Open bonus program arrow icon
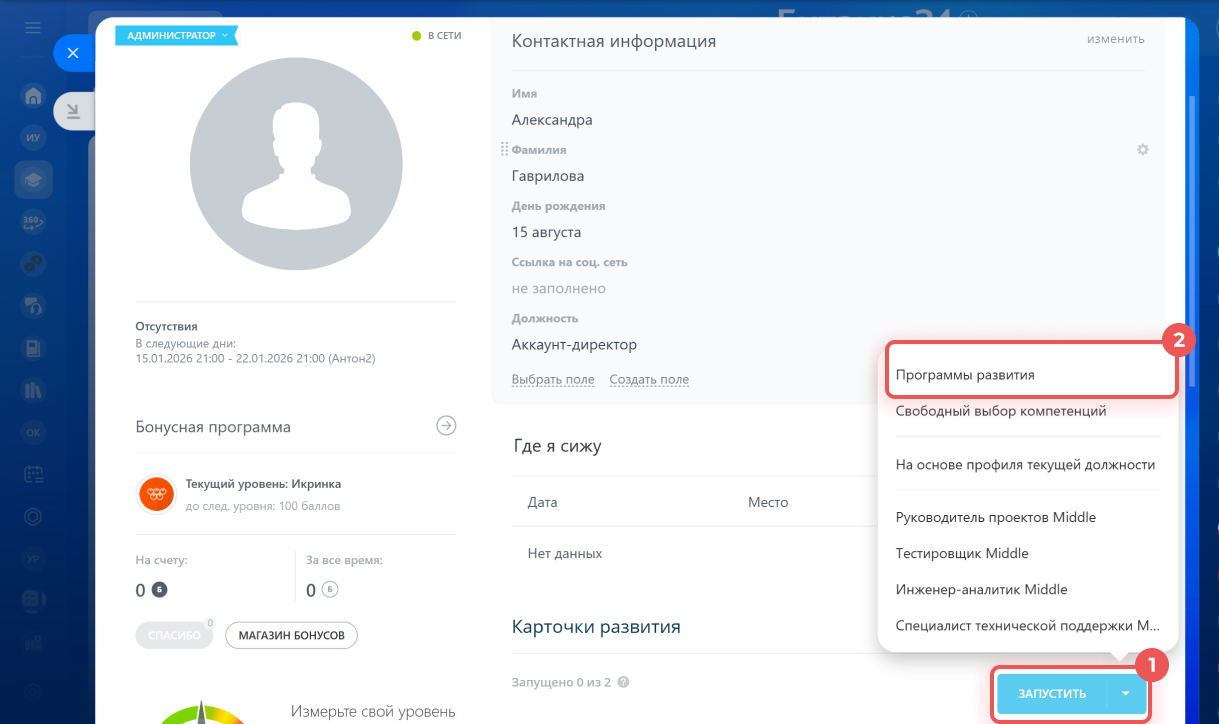The height and width of the screenshot is (724, 1219). (446, 426)
